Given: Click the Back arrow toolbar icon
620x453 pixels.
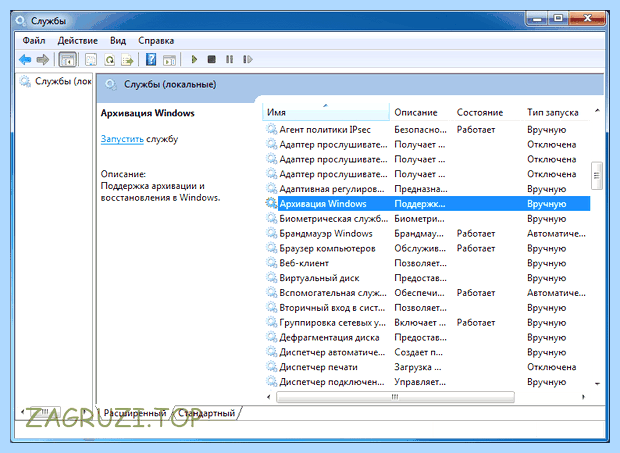Looking at the screenshot, I should (x=25, y=60).
